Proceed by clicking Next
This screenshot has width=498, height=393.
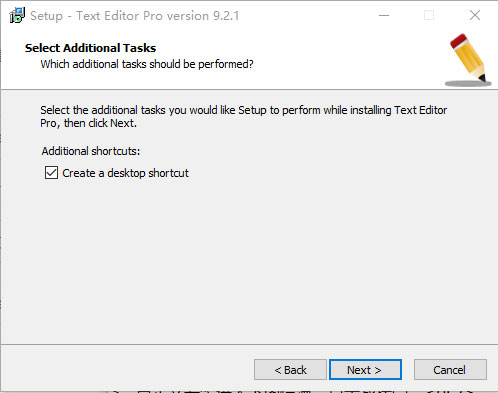click(x=365, y=370)
